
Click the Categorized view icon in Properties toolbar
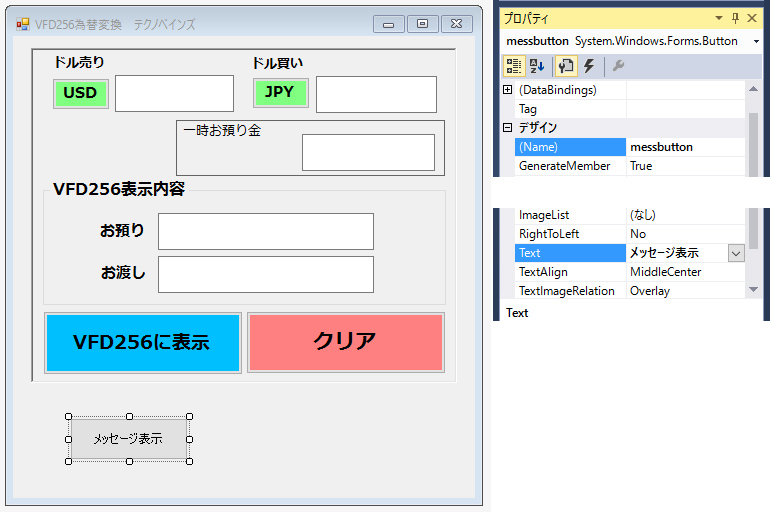pos(514,66)
